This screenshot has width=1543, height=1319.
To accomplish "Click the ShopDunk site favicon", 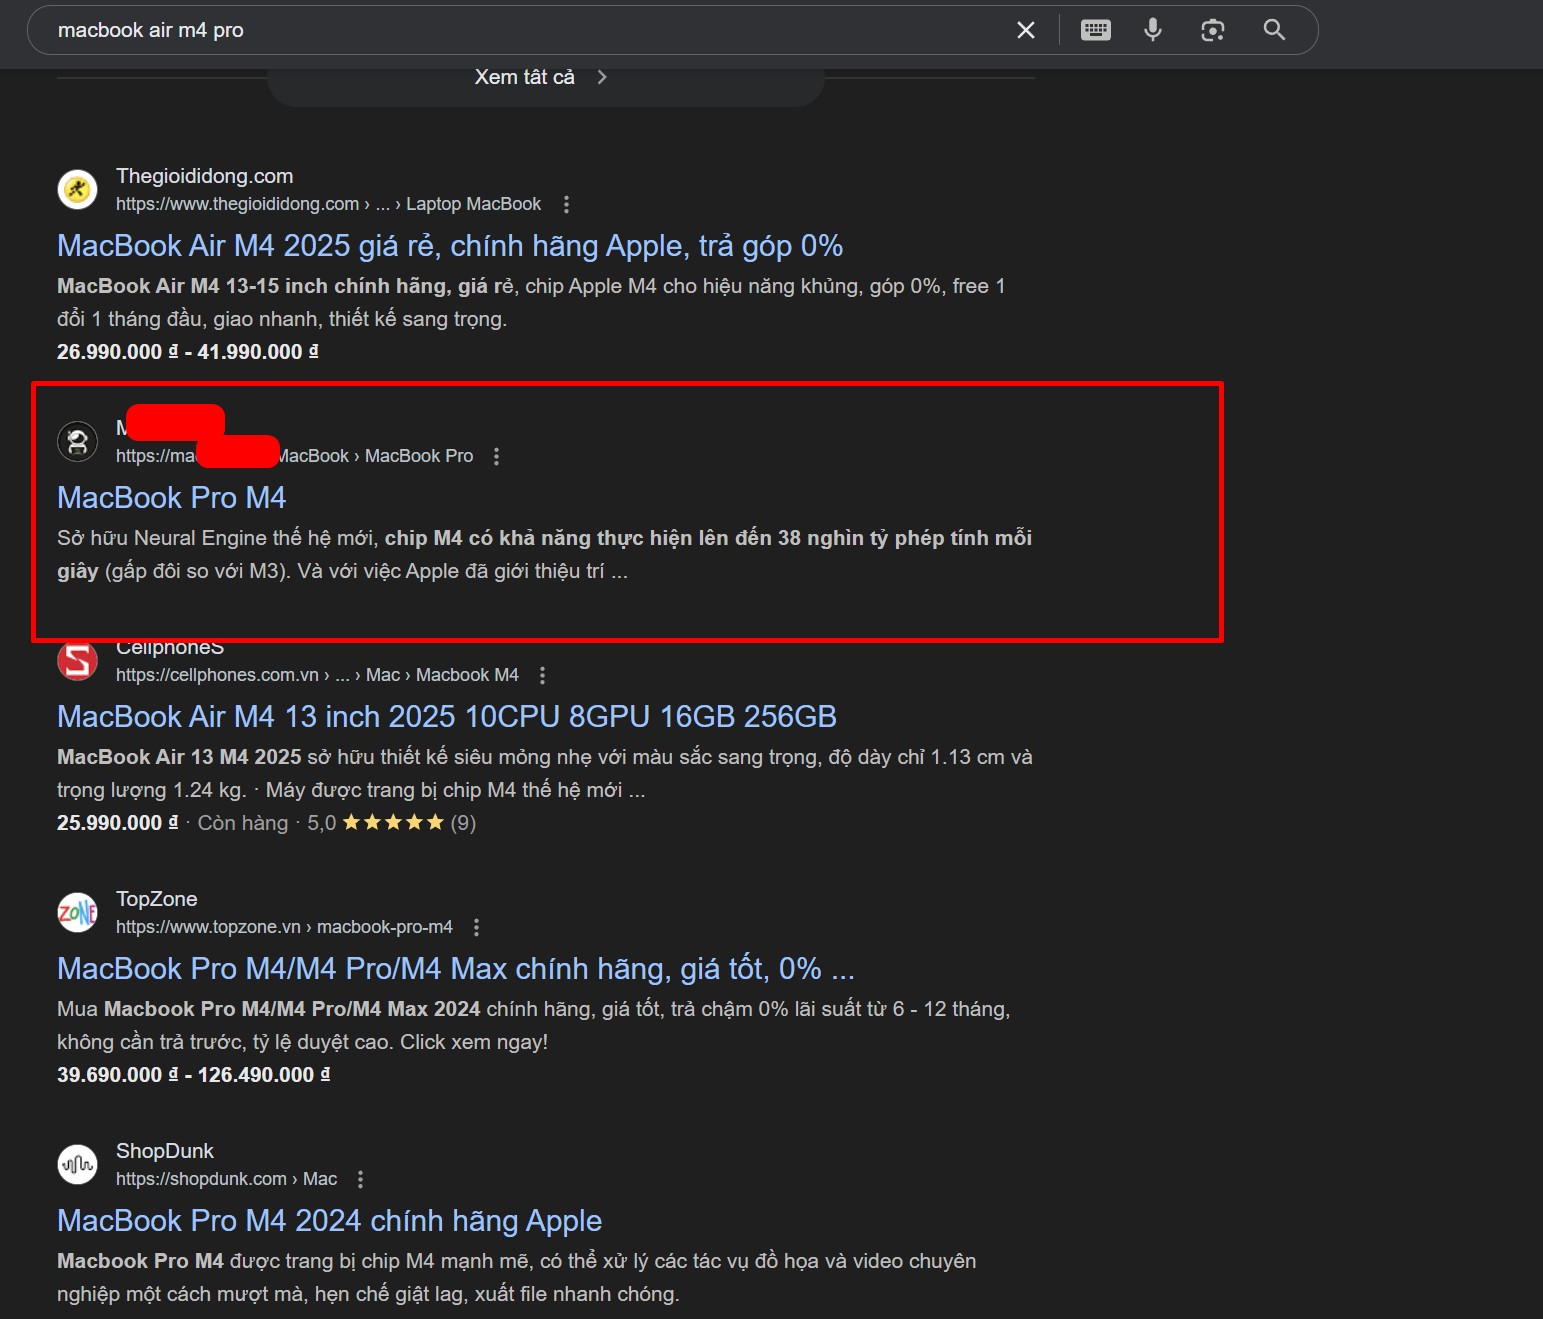I will 78,1164.
